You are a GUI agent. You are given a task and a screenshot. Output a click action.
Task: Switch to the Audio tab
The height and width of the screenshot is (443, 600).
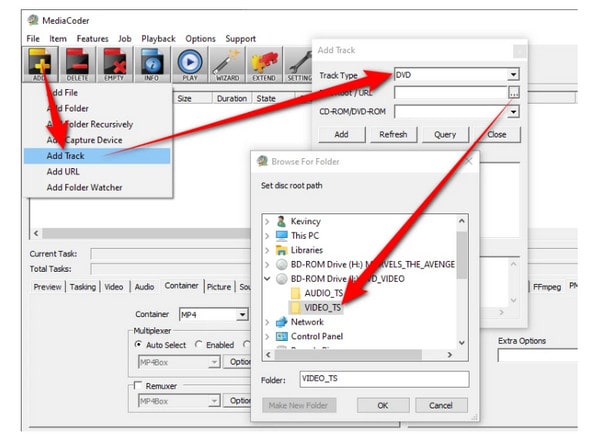pos(144,286)
